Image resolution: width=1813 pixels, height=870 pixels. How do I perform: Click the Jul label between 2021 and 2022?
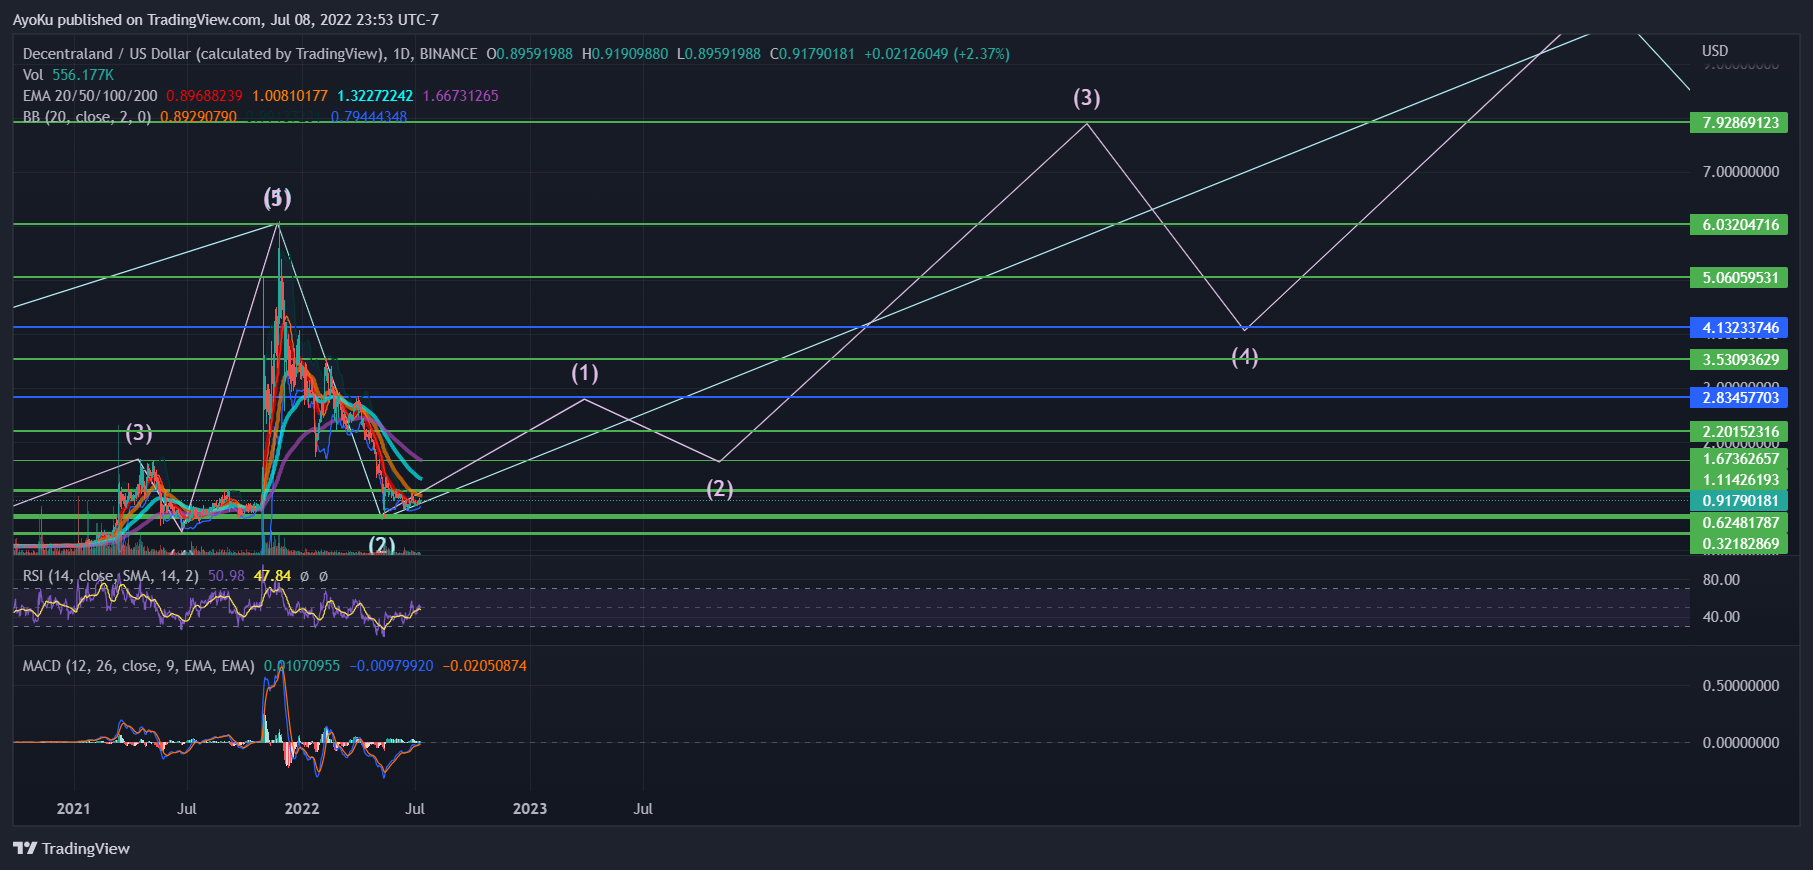click(187, 809)
